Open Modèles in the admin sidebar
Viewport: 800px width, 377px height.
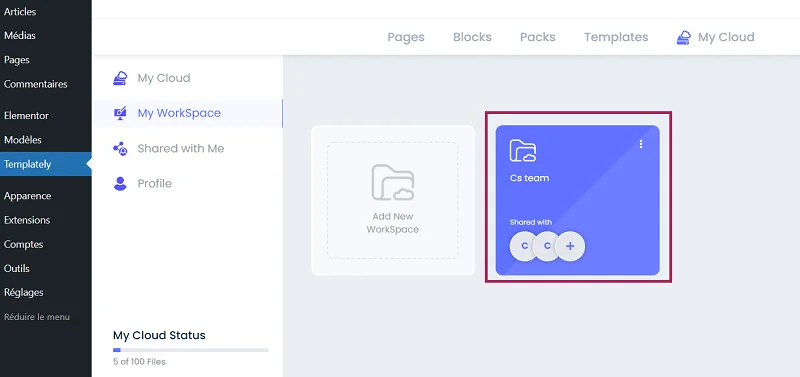pos(23,140)
